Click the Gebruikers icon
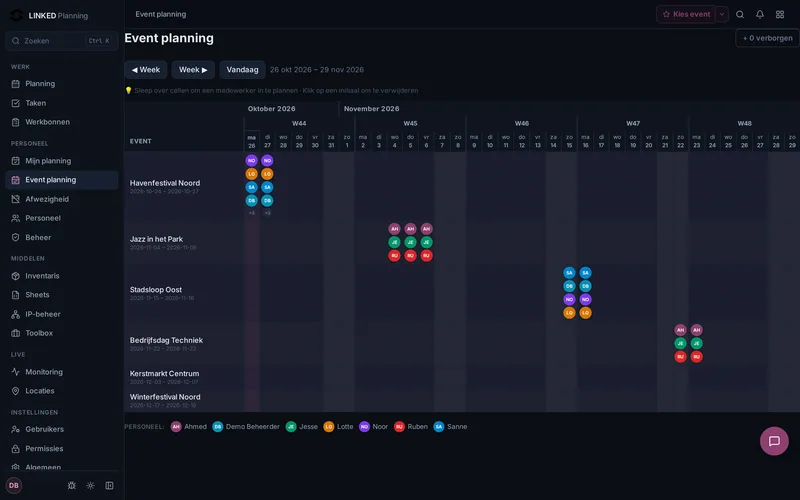The height and width of the screenshot is (500, 800). pos(15,429)
